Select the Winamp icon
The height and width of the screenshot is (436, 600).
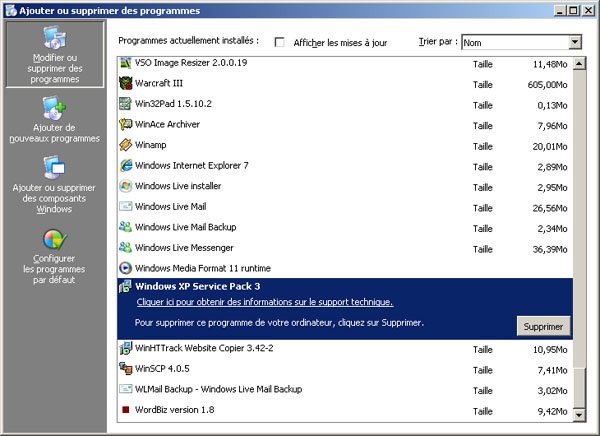point(125,145)
